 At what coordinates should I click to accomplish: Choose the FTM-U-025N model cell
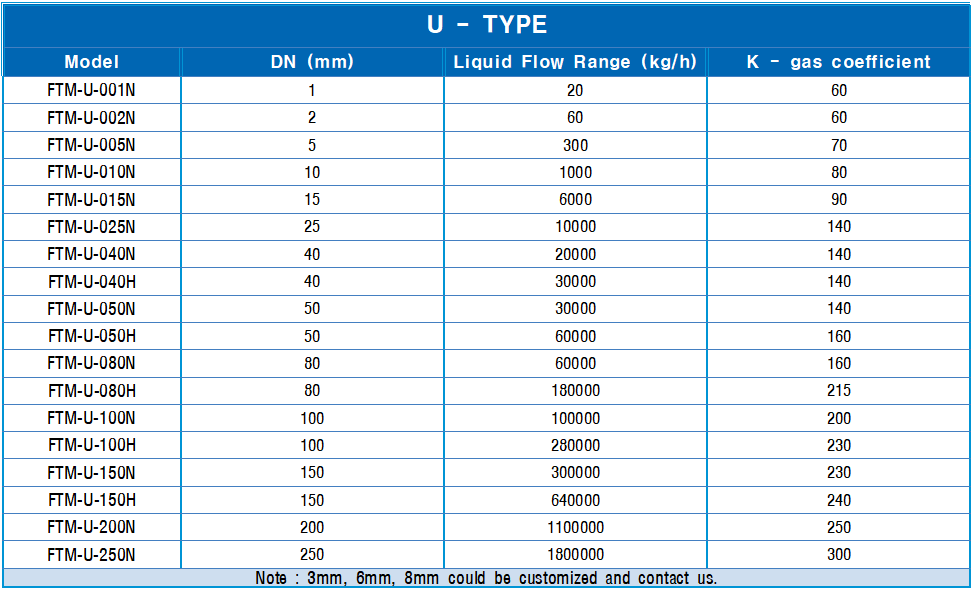click(91, 227)
